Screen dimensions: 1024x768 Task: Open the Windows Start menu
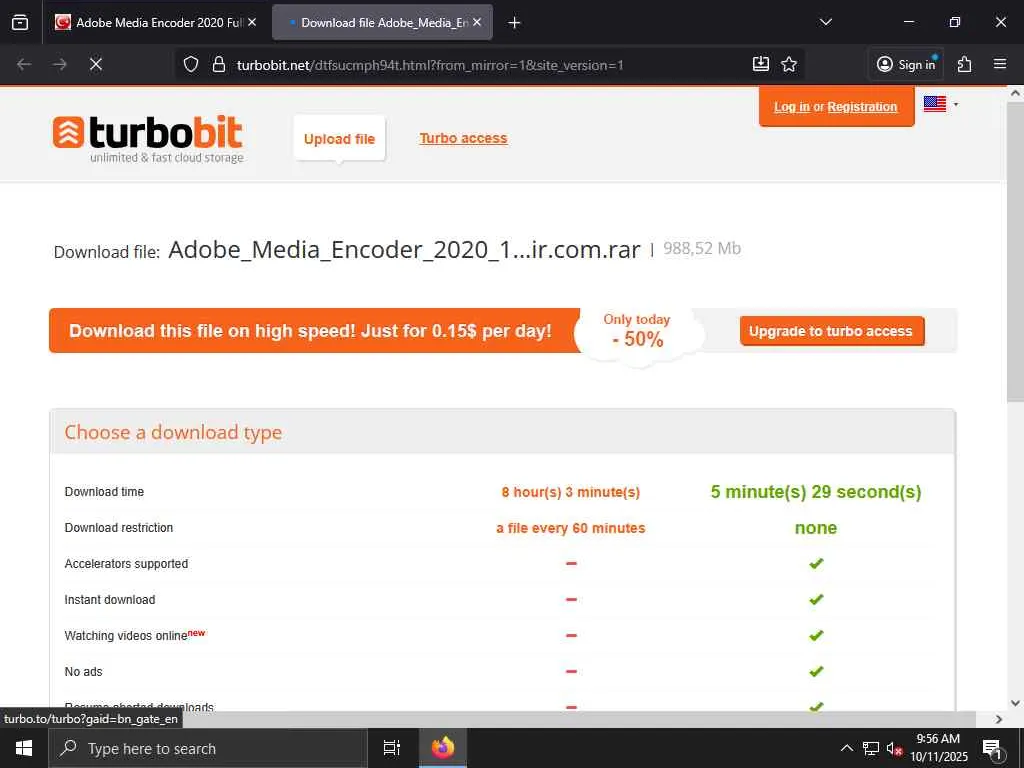(x=24, y=748)
